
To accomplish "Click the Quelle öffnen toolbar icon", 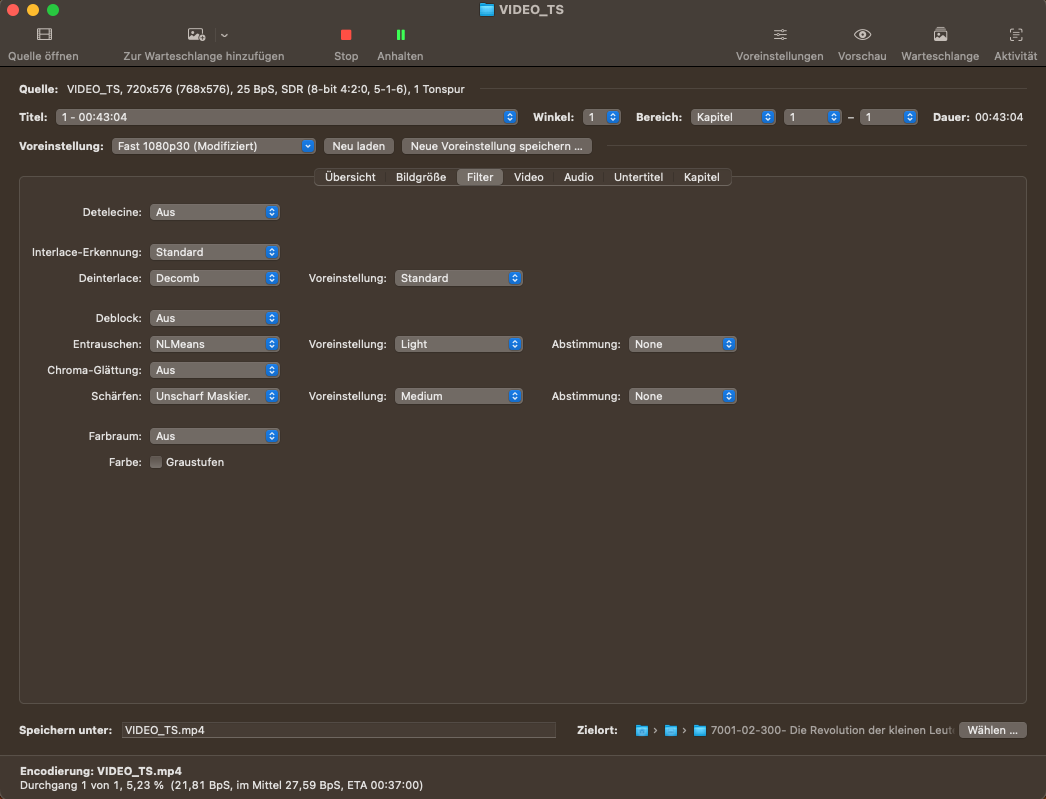I will tap(44, 35).
